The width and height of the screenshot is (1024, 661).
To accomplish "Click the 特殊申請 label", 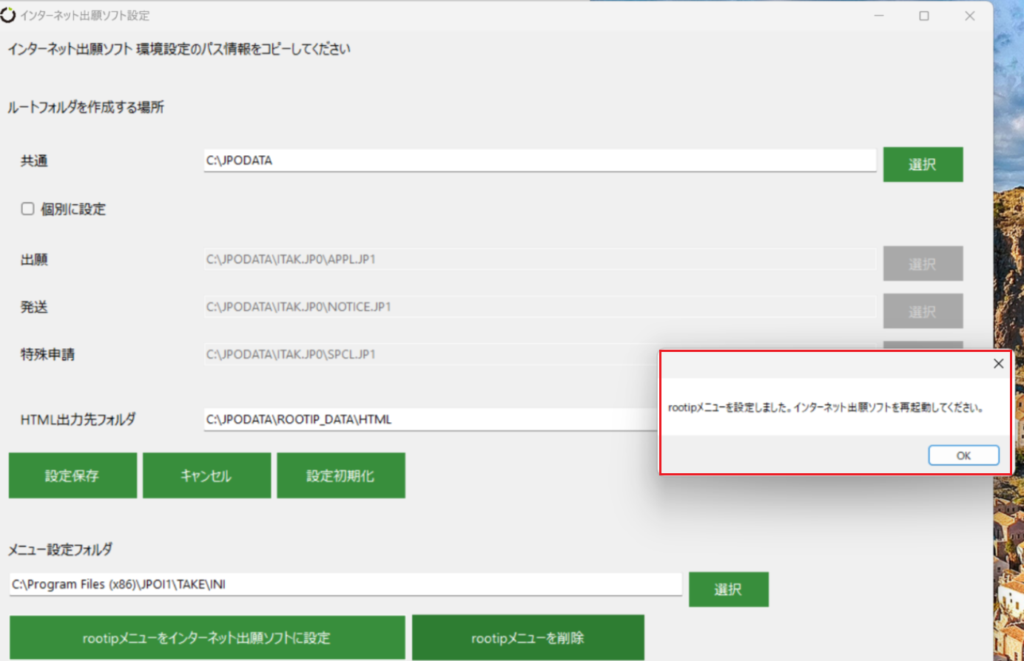I will (x=48, y=355).
